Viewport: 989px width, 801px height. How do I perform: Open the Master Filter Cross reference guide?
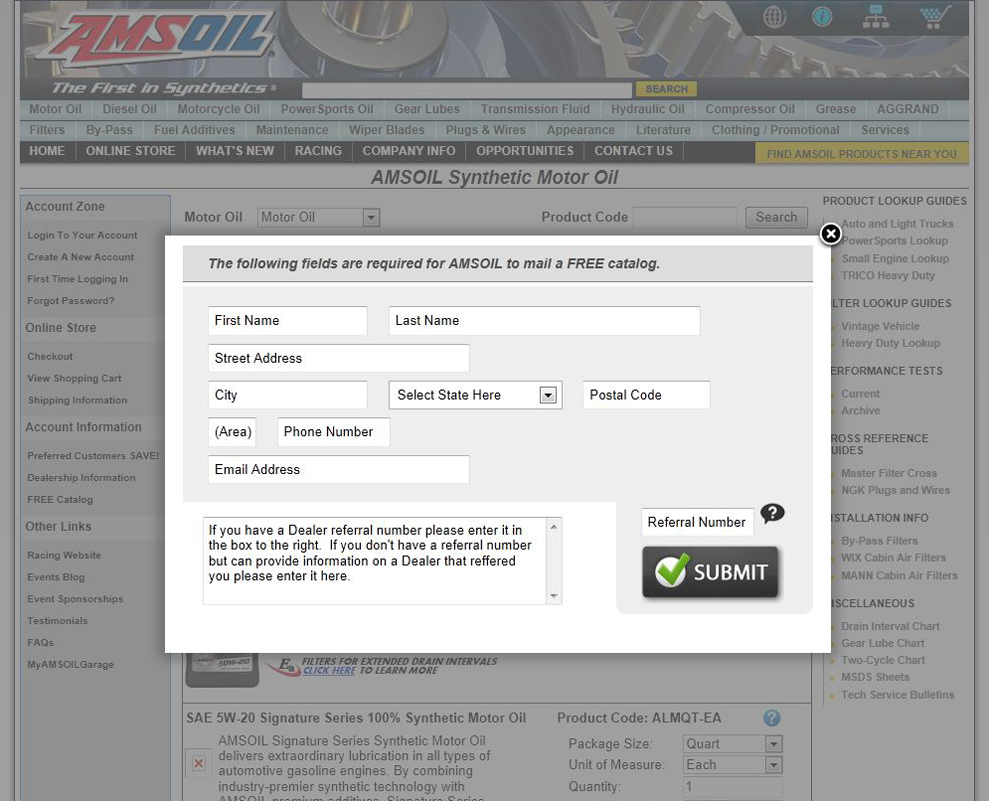tap(889, 473)
